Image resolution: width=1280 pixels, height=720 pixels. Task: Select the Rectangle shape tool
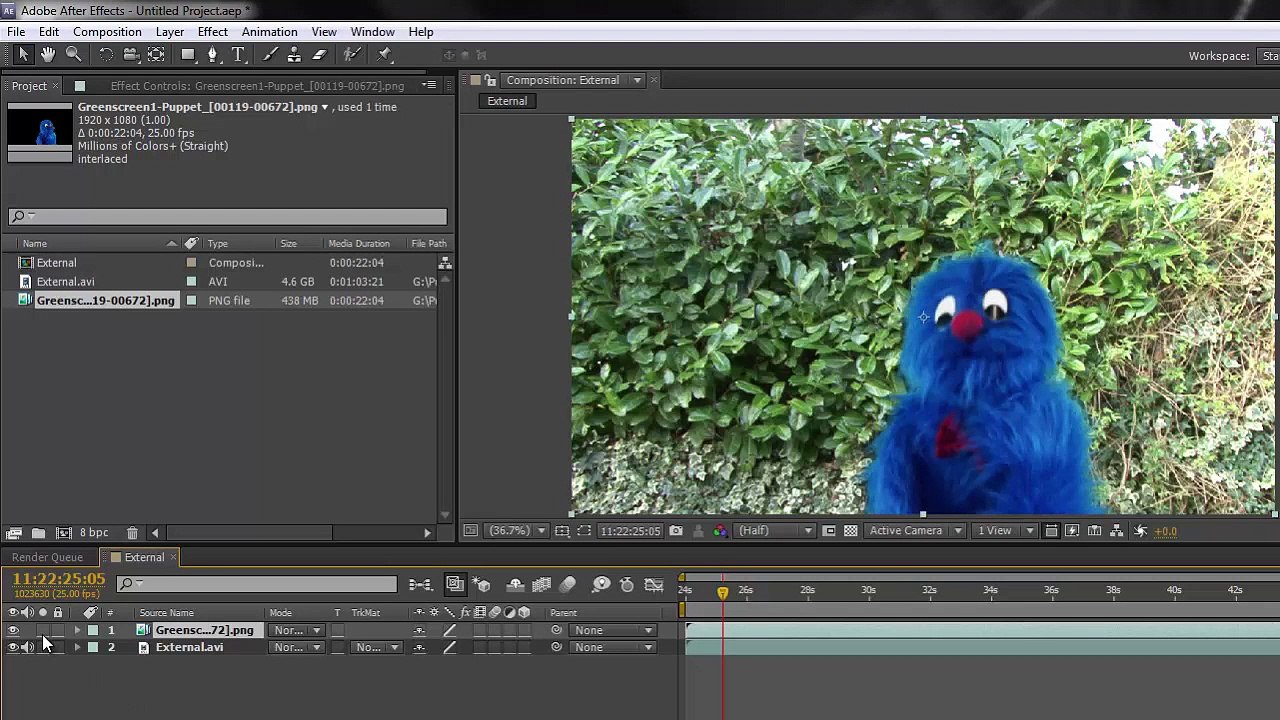coord(188,55)
